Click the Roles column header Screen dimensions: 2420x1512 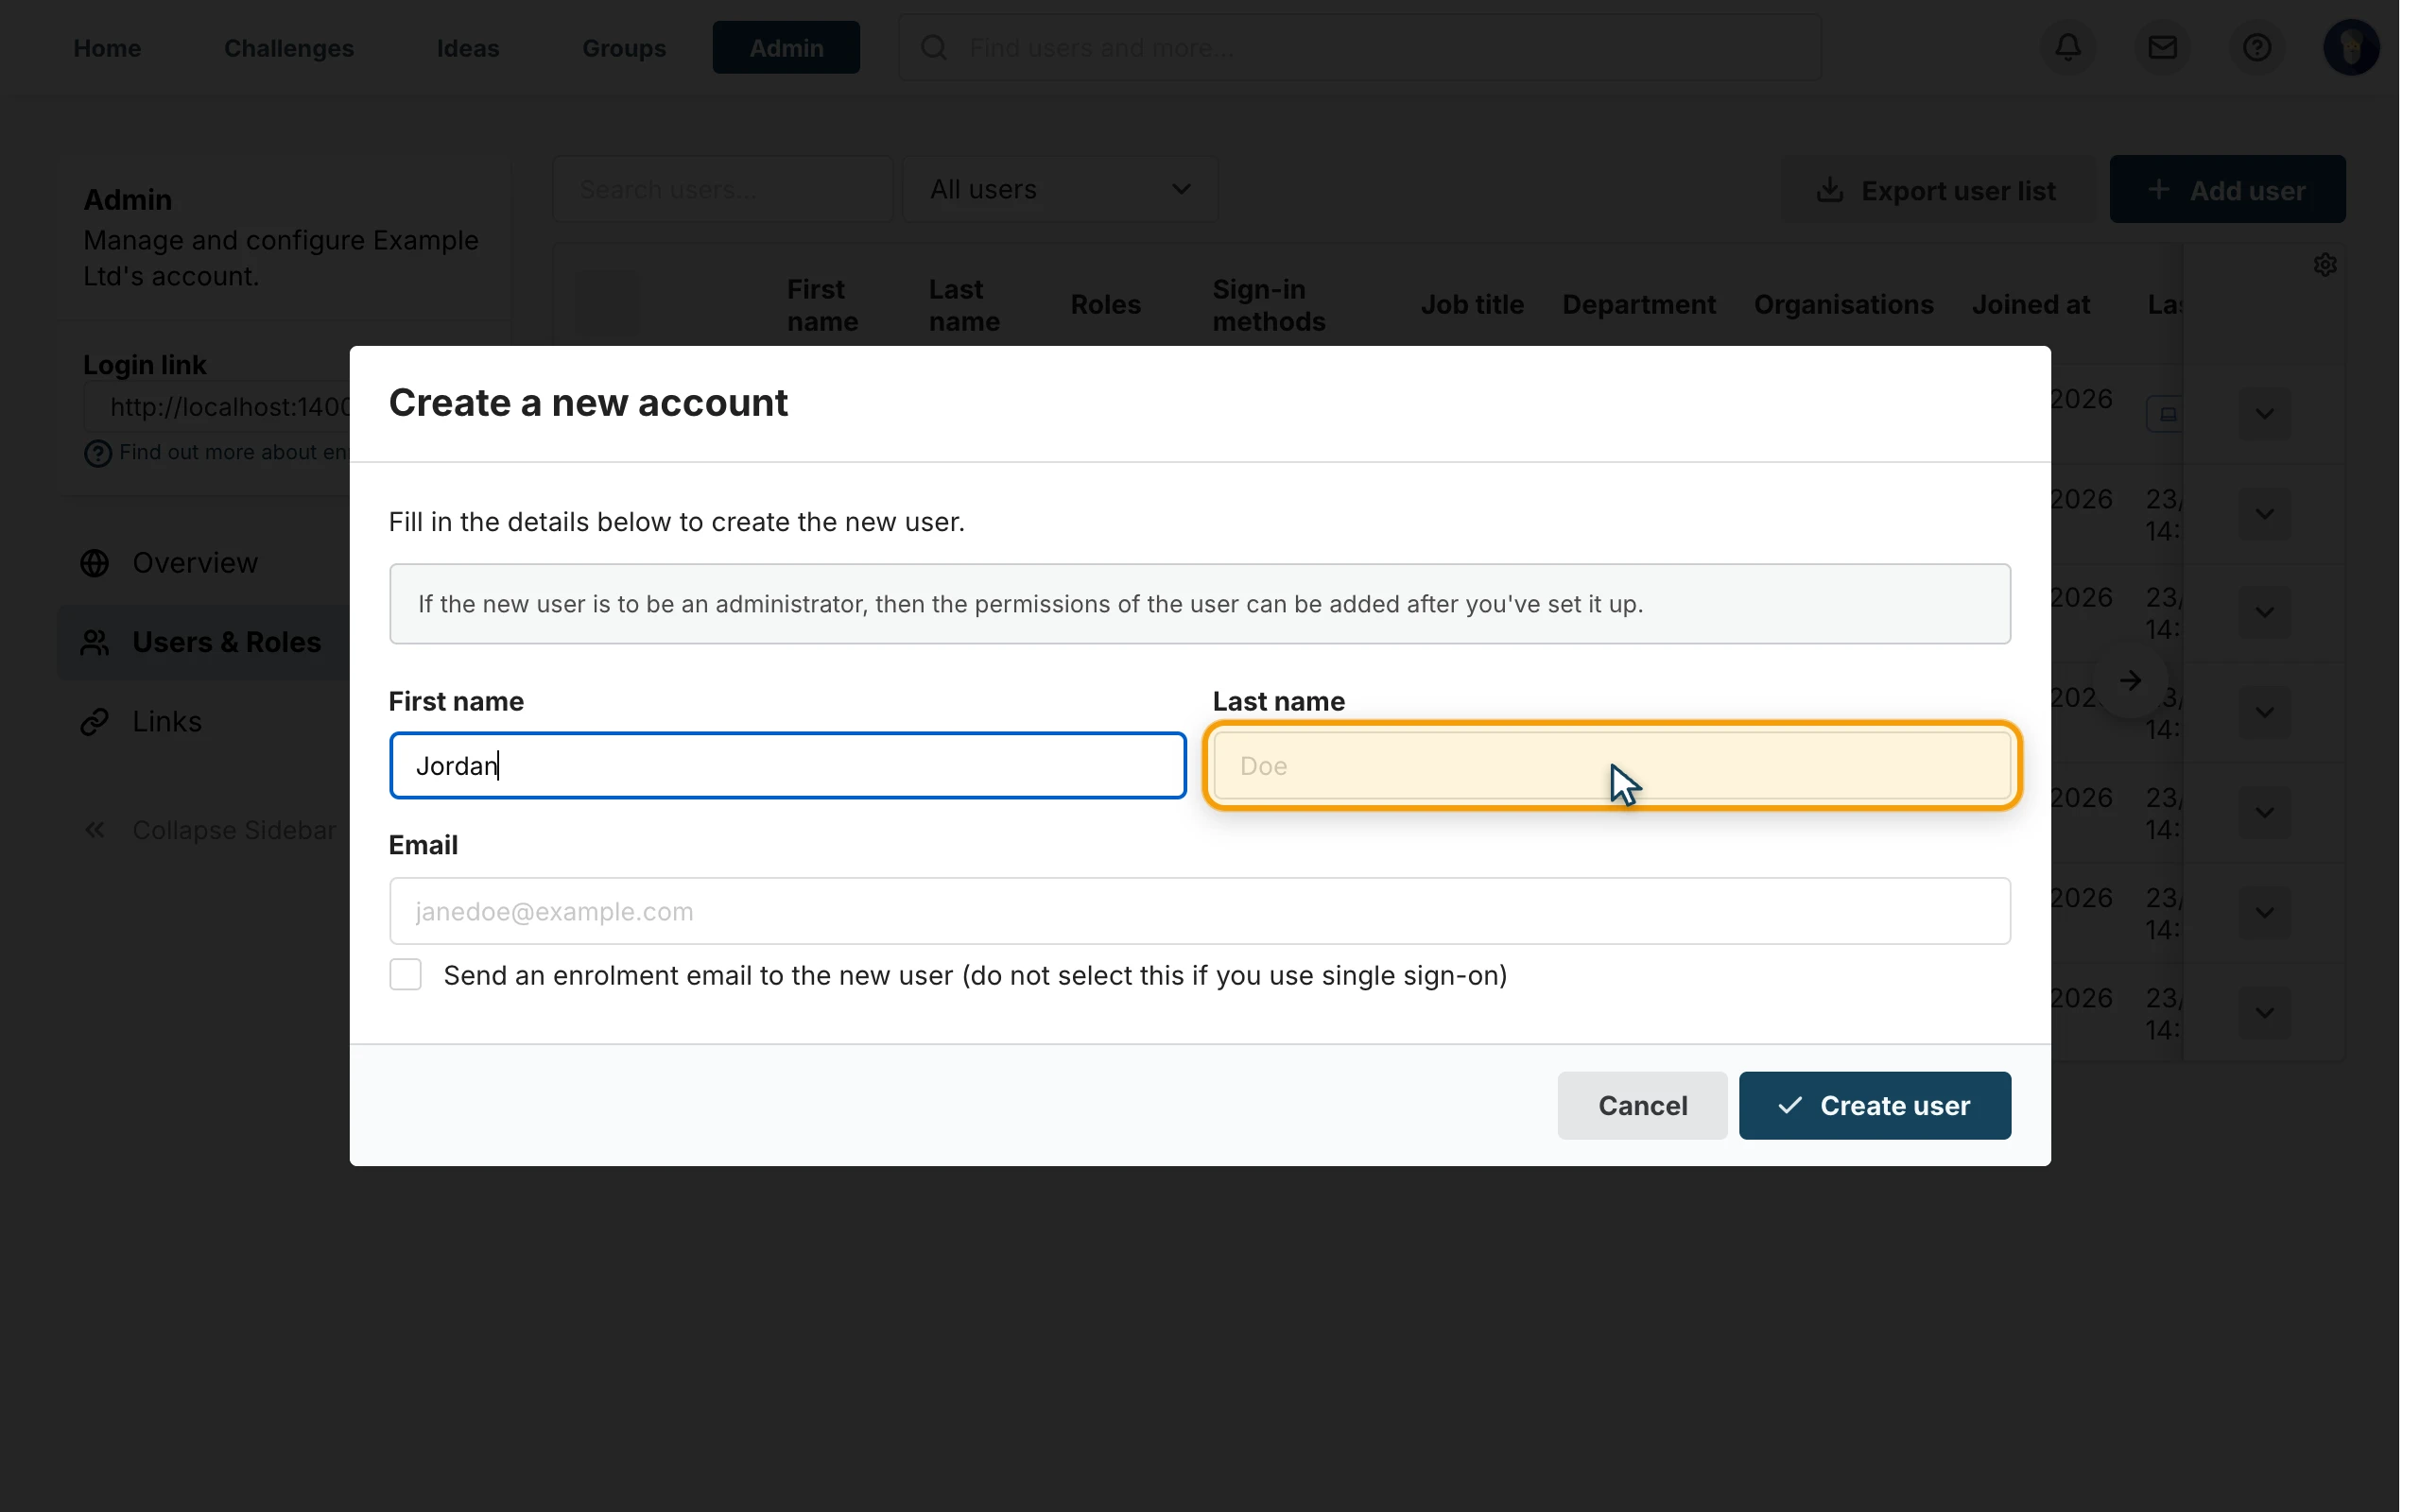(x=1105, y=304)
